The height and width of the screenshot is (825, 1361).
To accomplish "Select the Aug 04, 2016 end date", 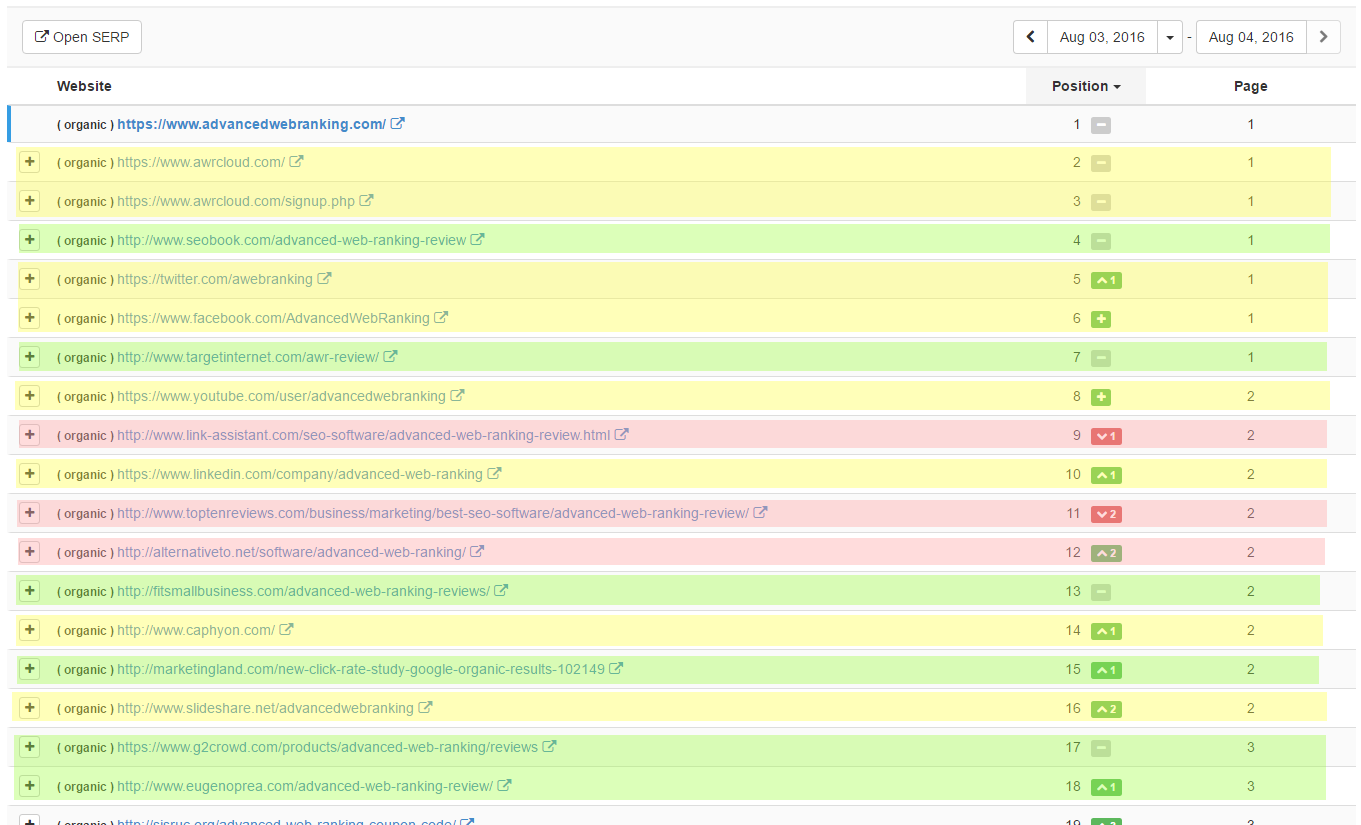I will [x=1251, y=37].
